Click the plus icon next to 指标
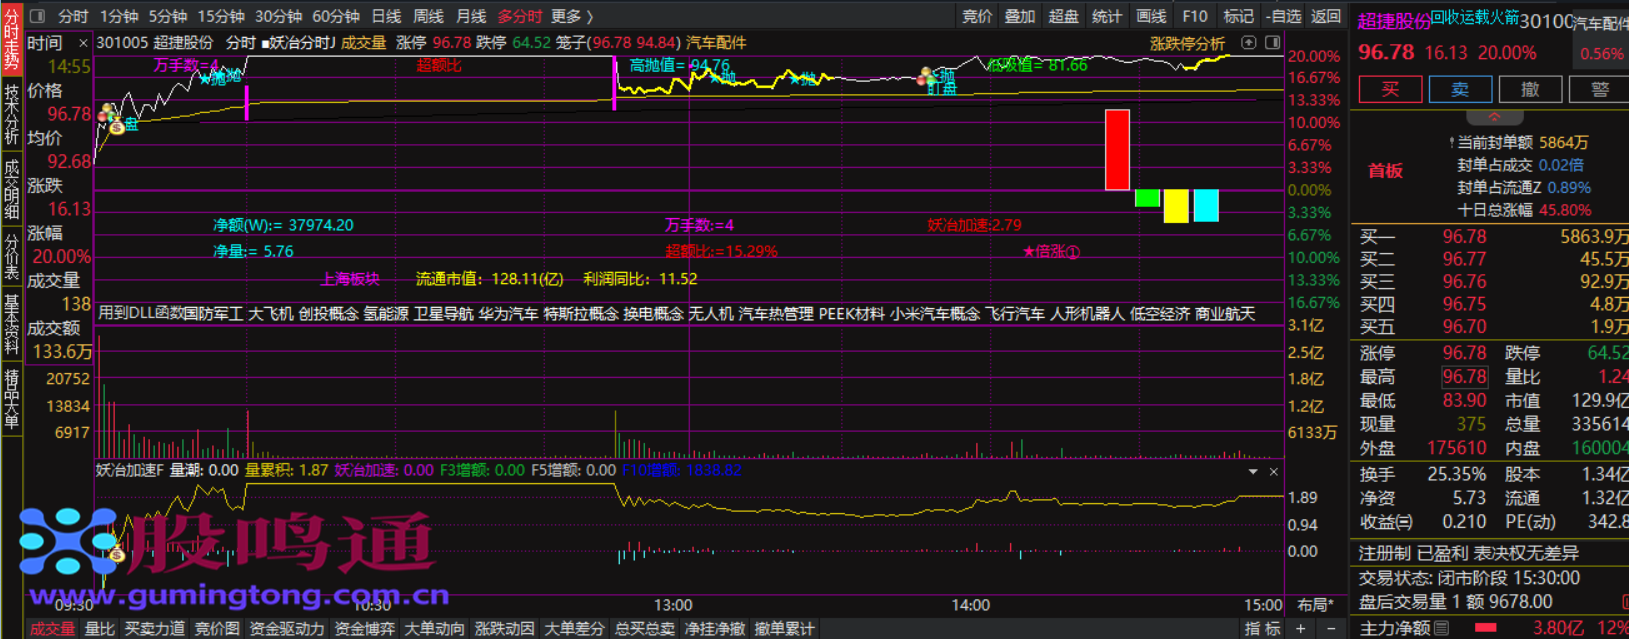 (x=1301, y=628)
